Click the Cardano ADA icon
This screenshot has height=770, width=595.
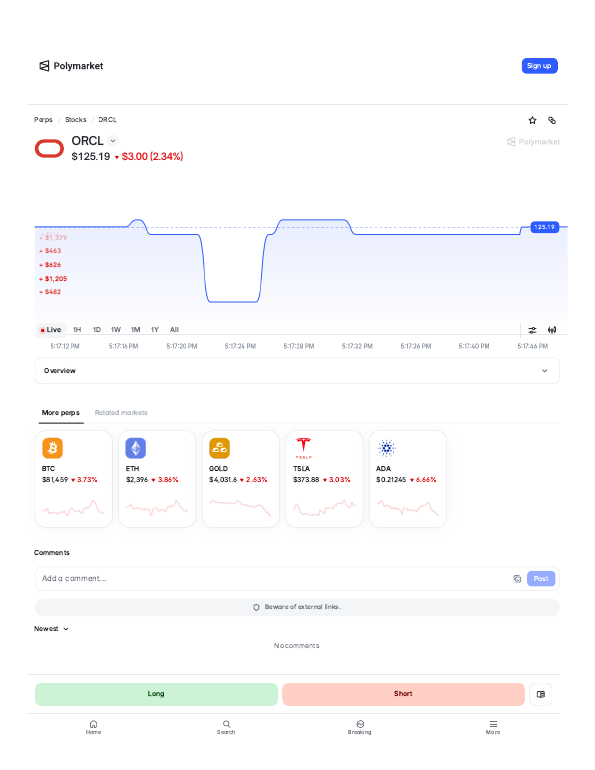click(387, 448)
